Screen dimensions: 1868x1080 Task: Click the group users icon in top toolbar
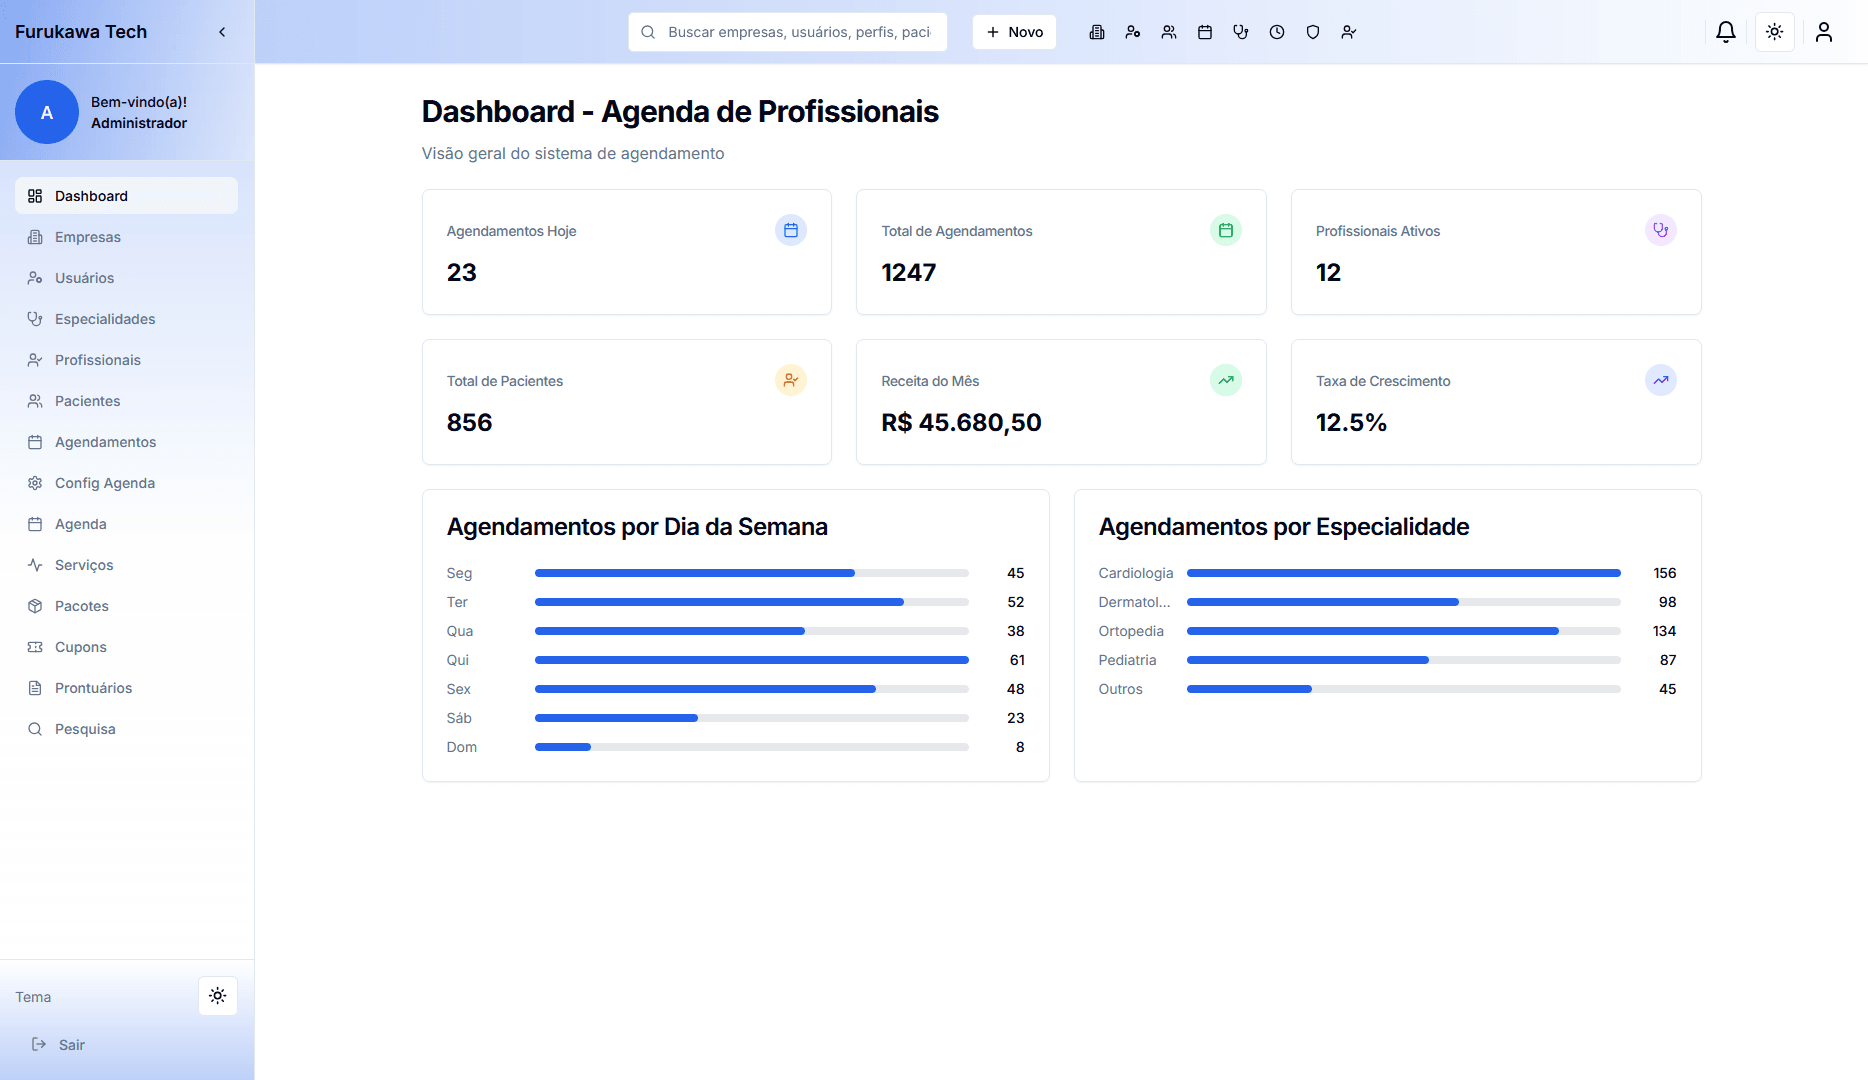click(x=1169, y=31)
